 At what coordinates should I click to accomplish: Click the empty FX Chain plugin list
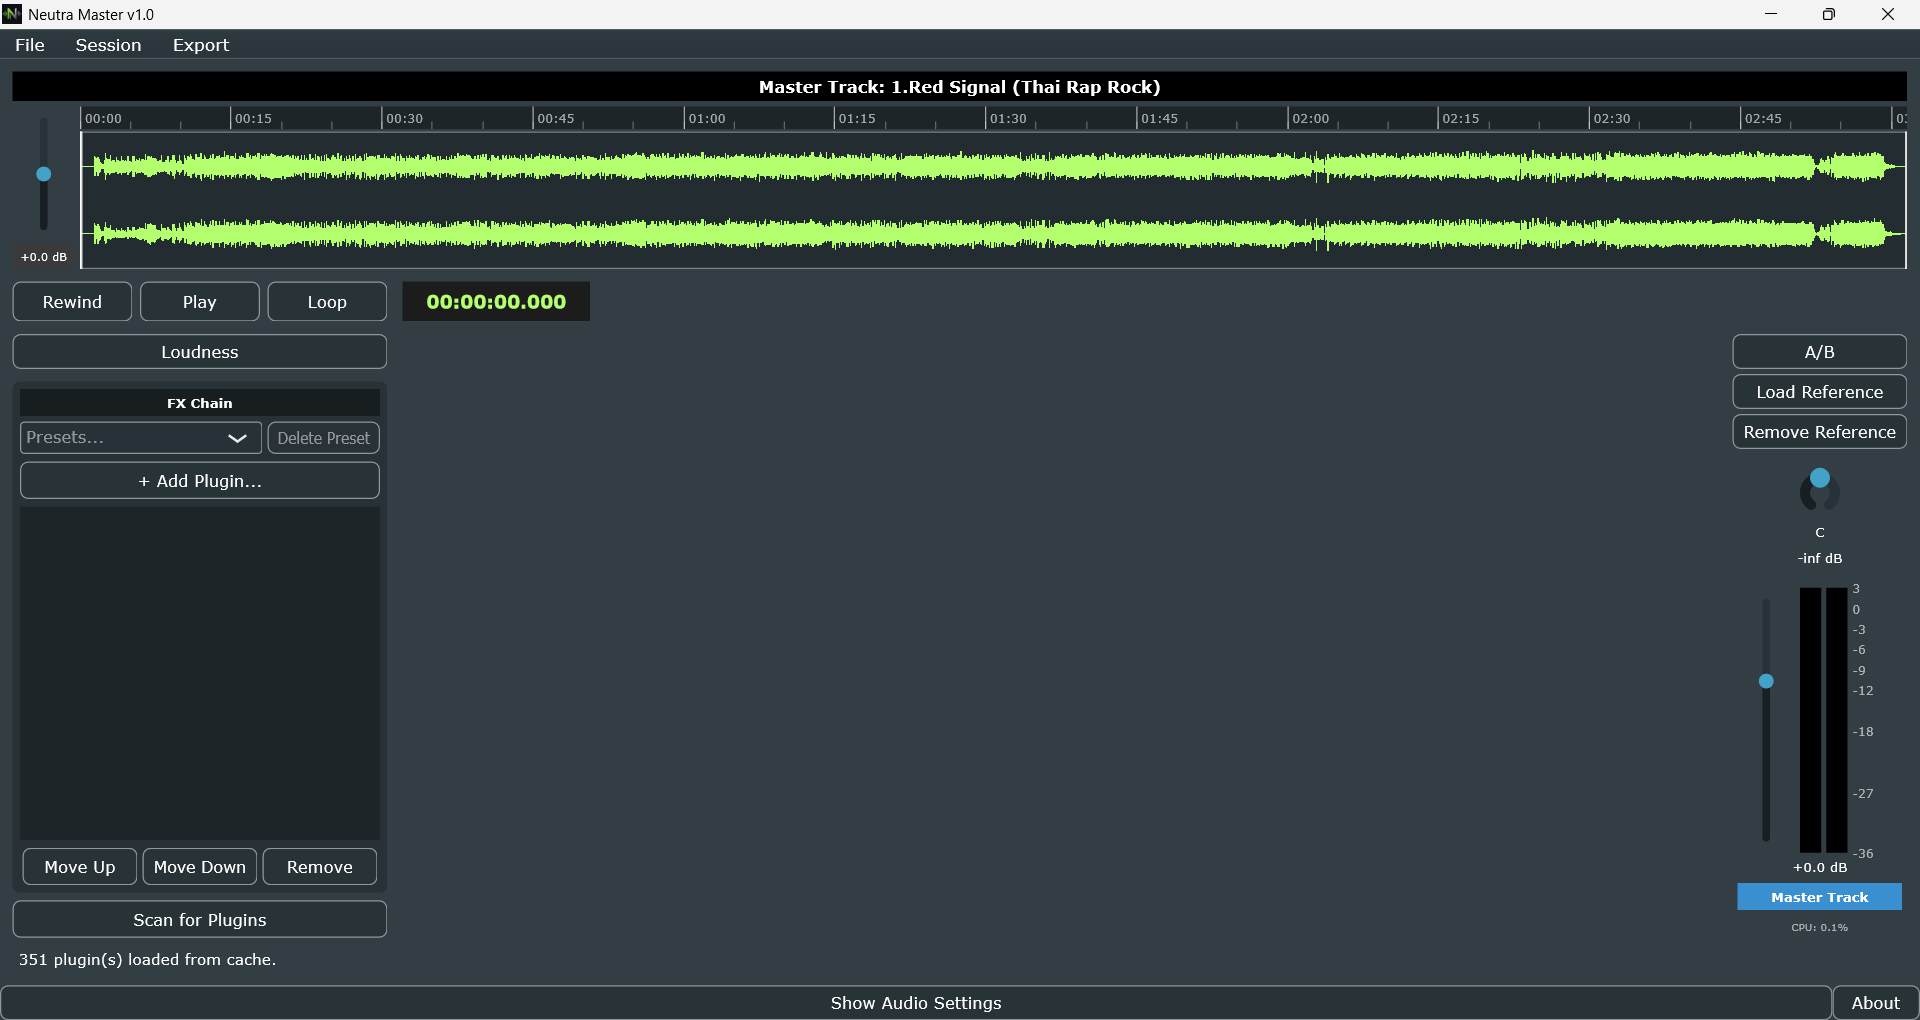pos(200,673)
